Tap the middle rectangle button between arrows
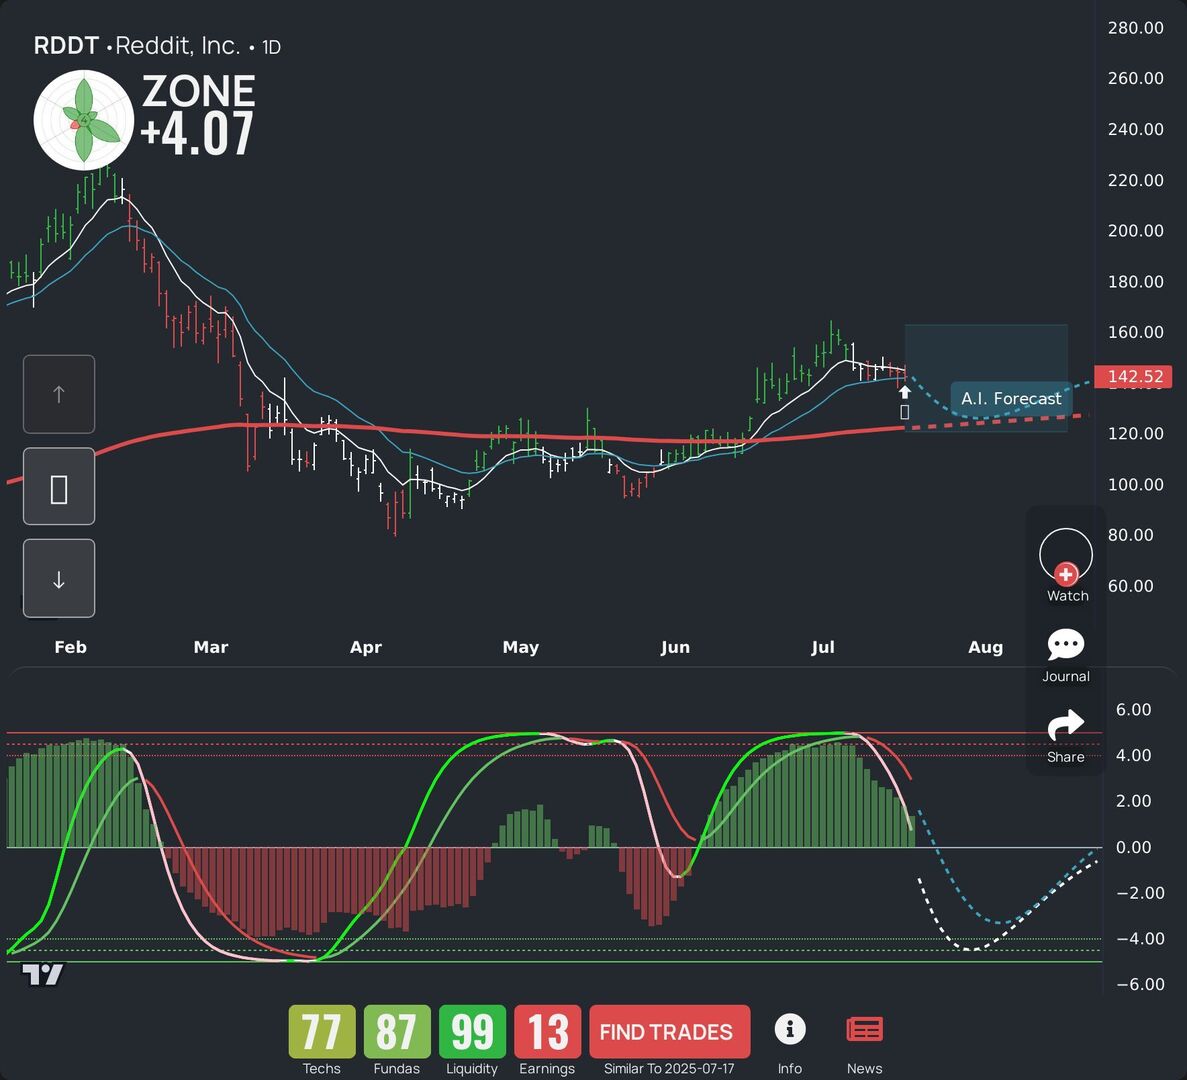The width and height of the screenshot is (1187, 1080). tap(59, 487)
